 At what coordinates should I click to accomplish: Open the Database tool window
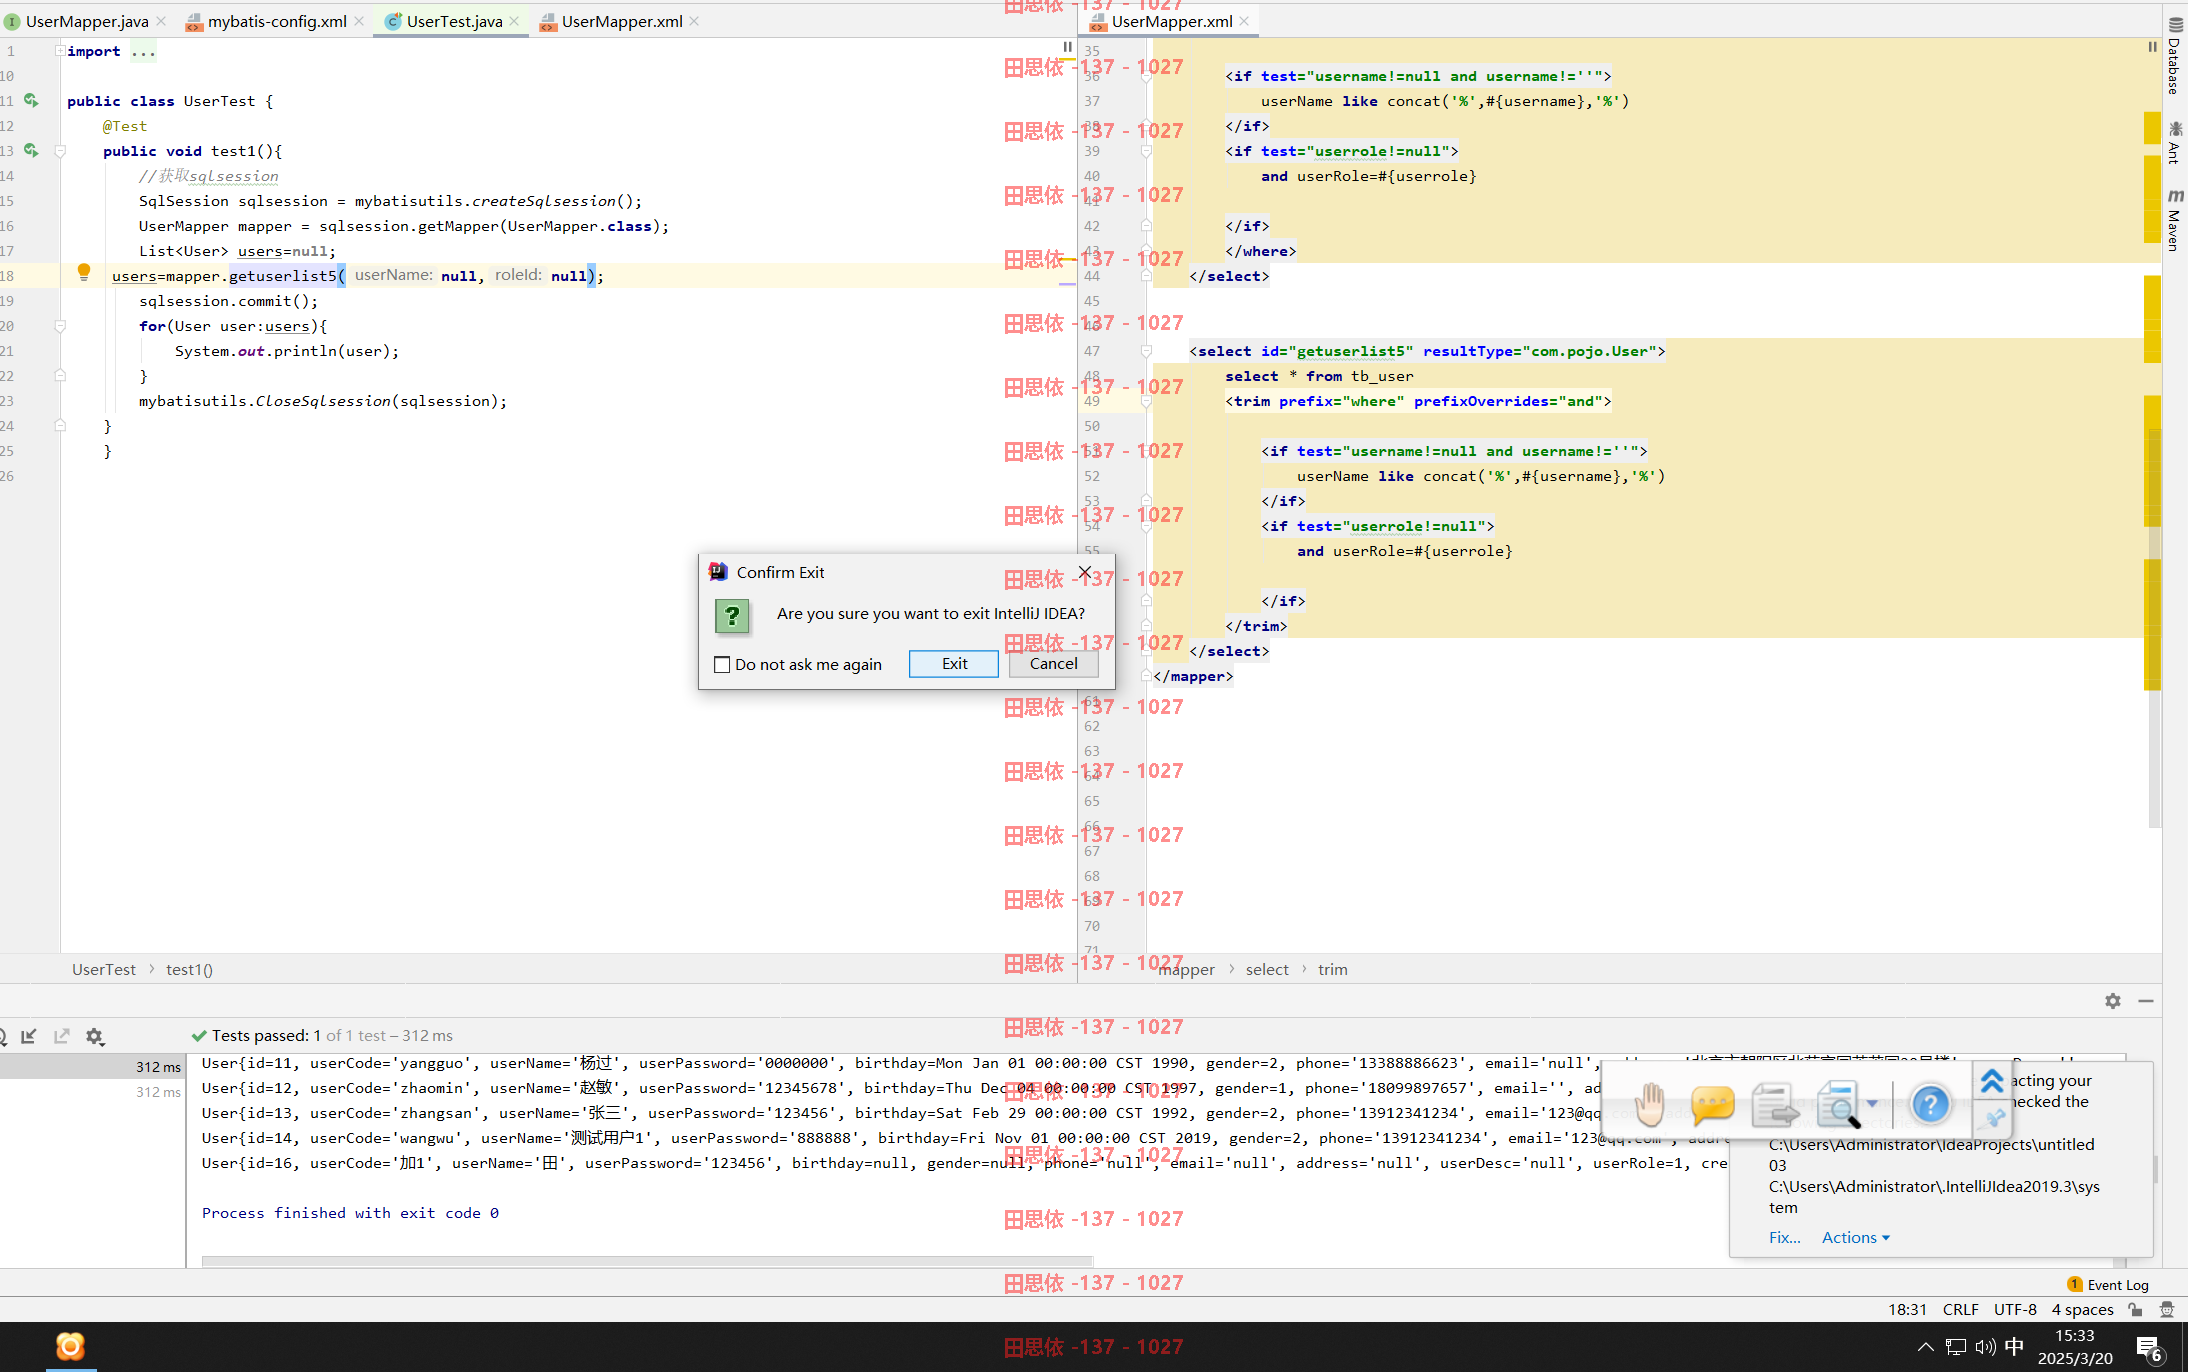click(2175, 55)
